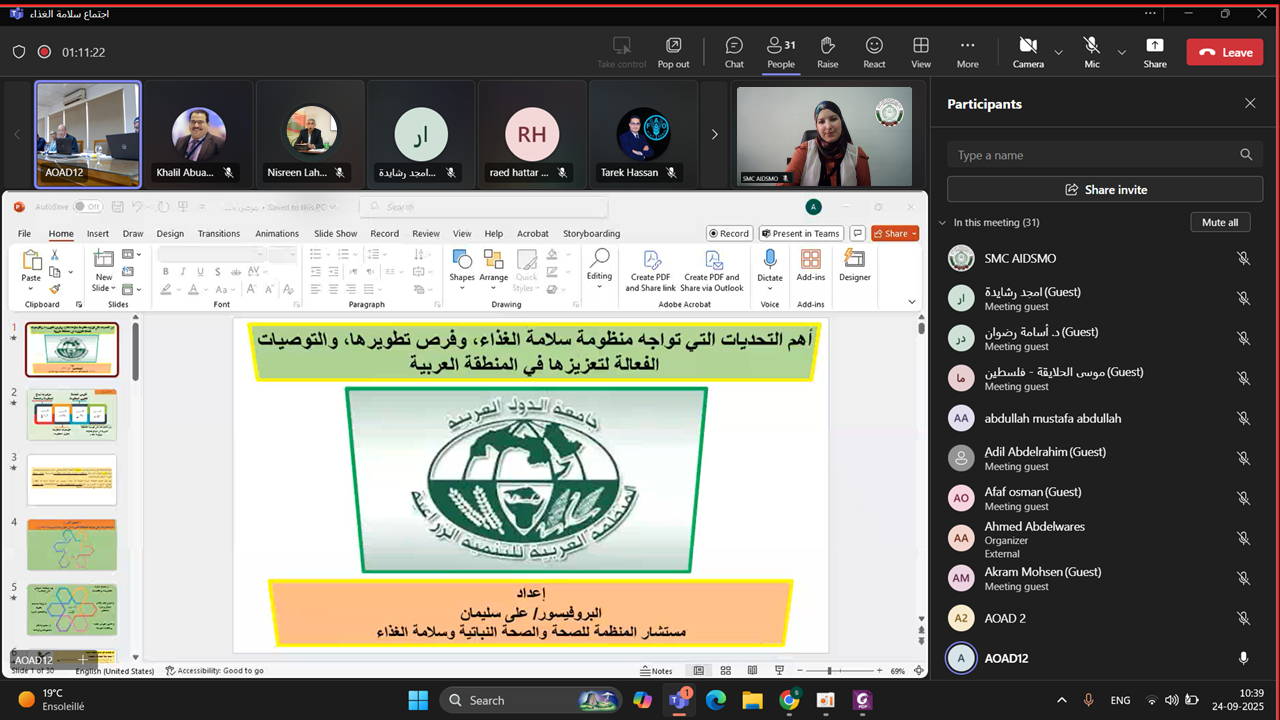1280x720 pixels.
Task: Open the Teams Chat panel
Action: tap(734, 52)
